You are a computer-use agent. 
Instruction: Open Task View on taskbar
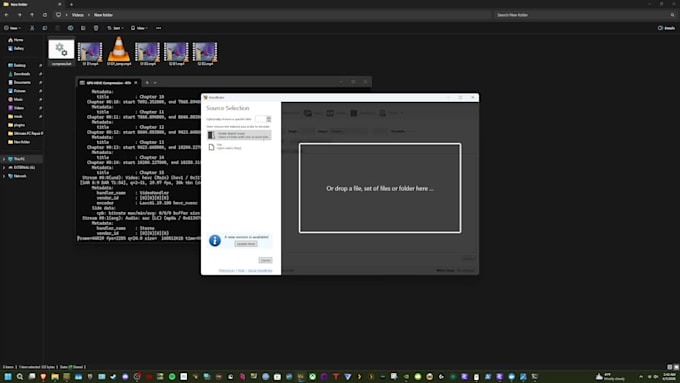coord(31,376)
